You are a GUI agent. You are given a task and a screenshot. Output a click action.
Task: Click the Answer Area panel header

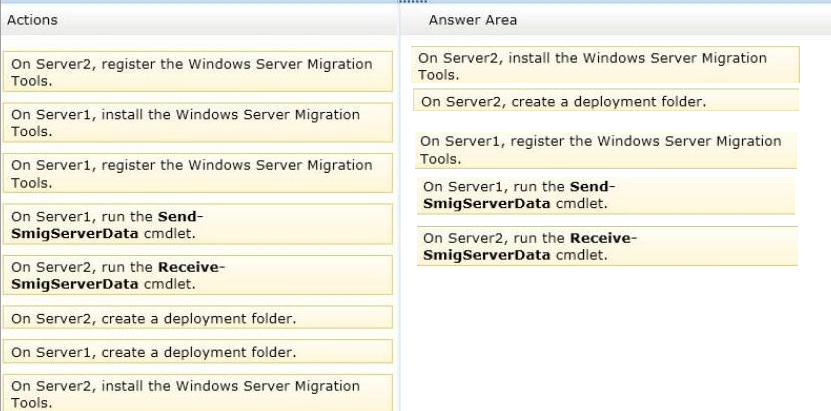click(x=615, y=20)
